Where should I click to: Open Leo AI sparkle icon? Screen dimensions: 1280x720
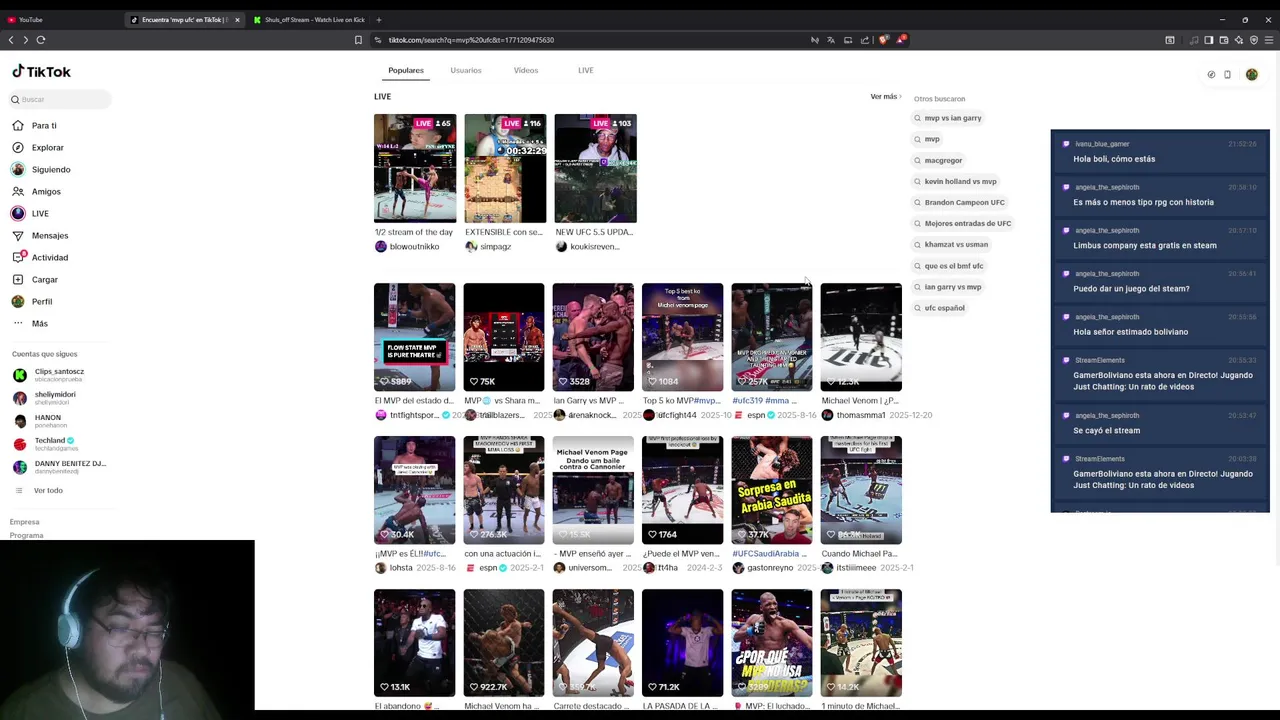point(1239,40)
